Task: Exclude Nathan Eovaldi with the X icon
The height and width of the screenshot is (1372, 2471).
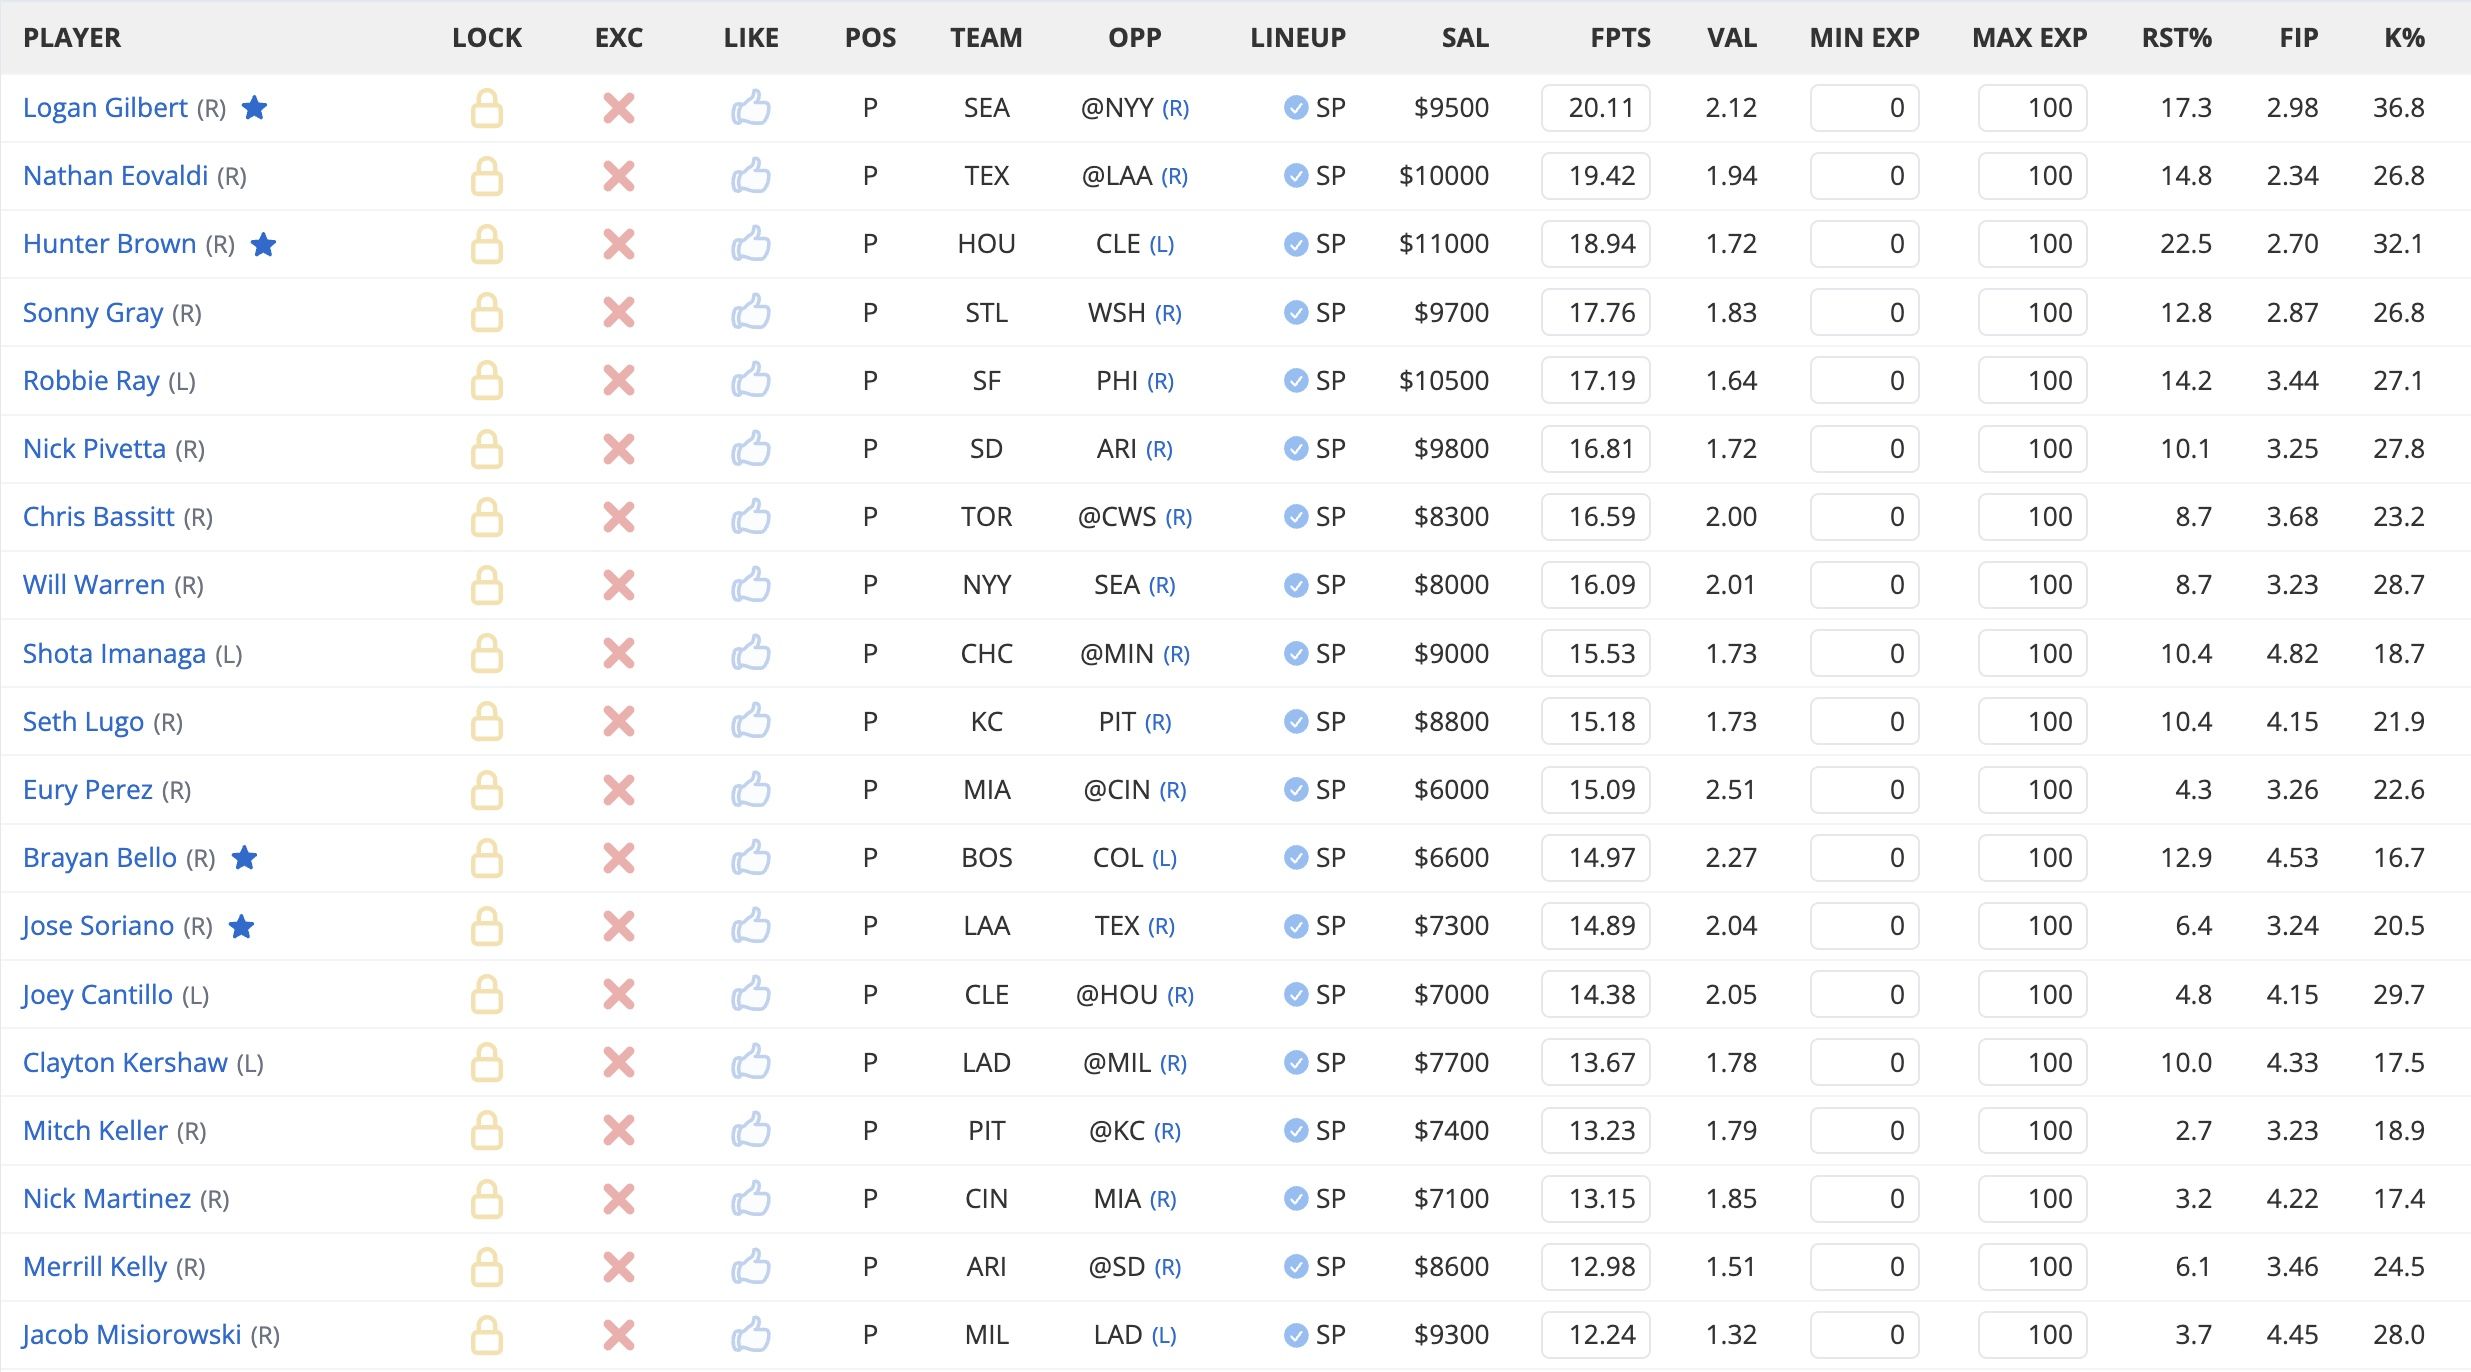Action: pos(619,176)
